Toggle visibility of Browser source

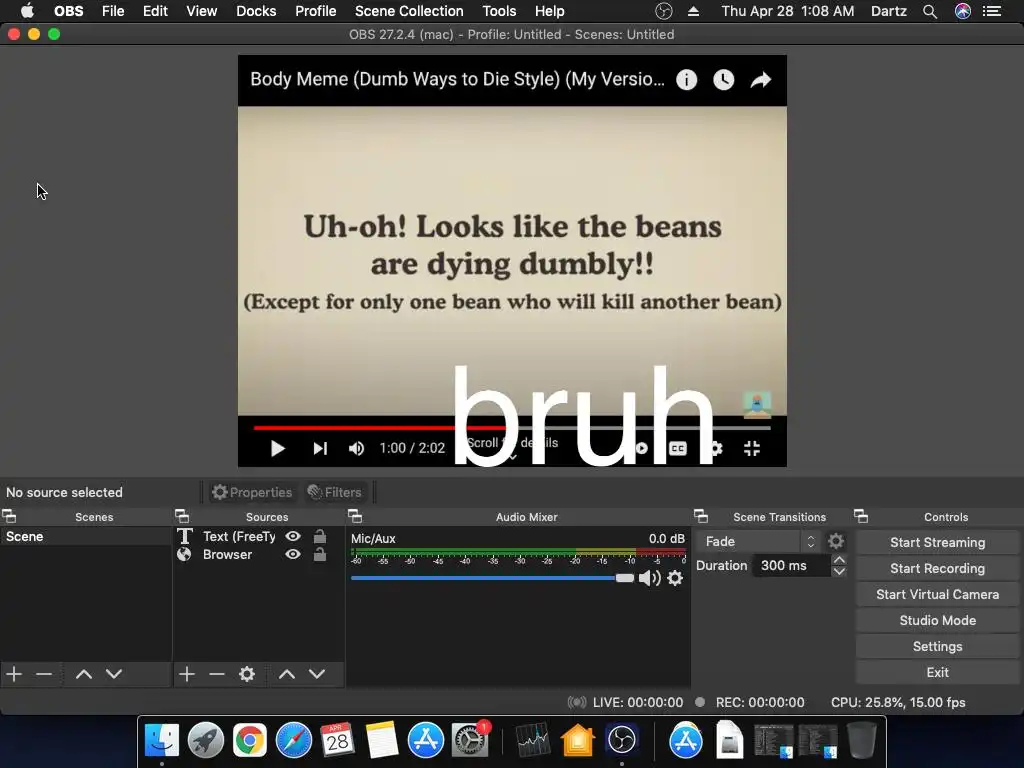pyautogui.click(x=293, y=554)
